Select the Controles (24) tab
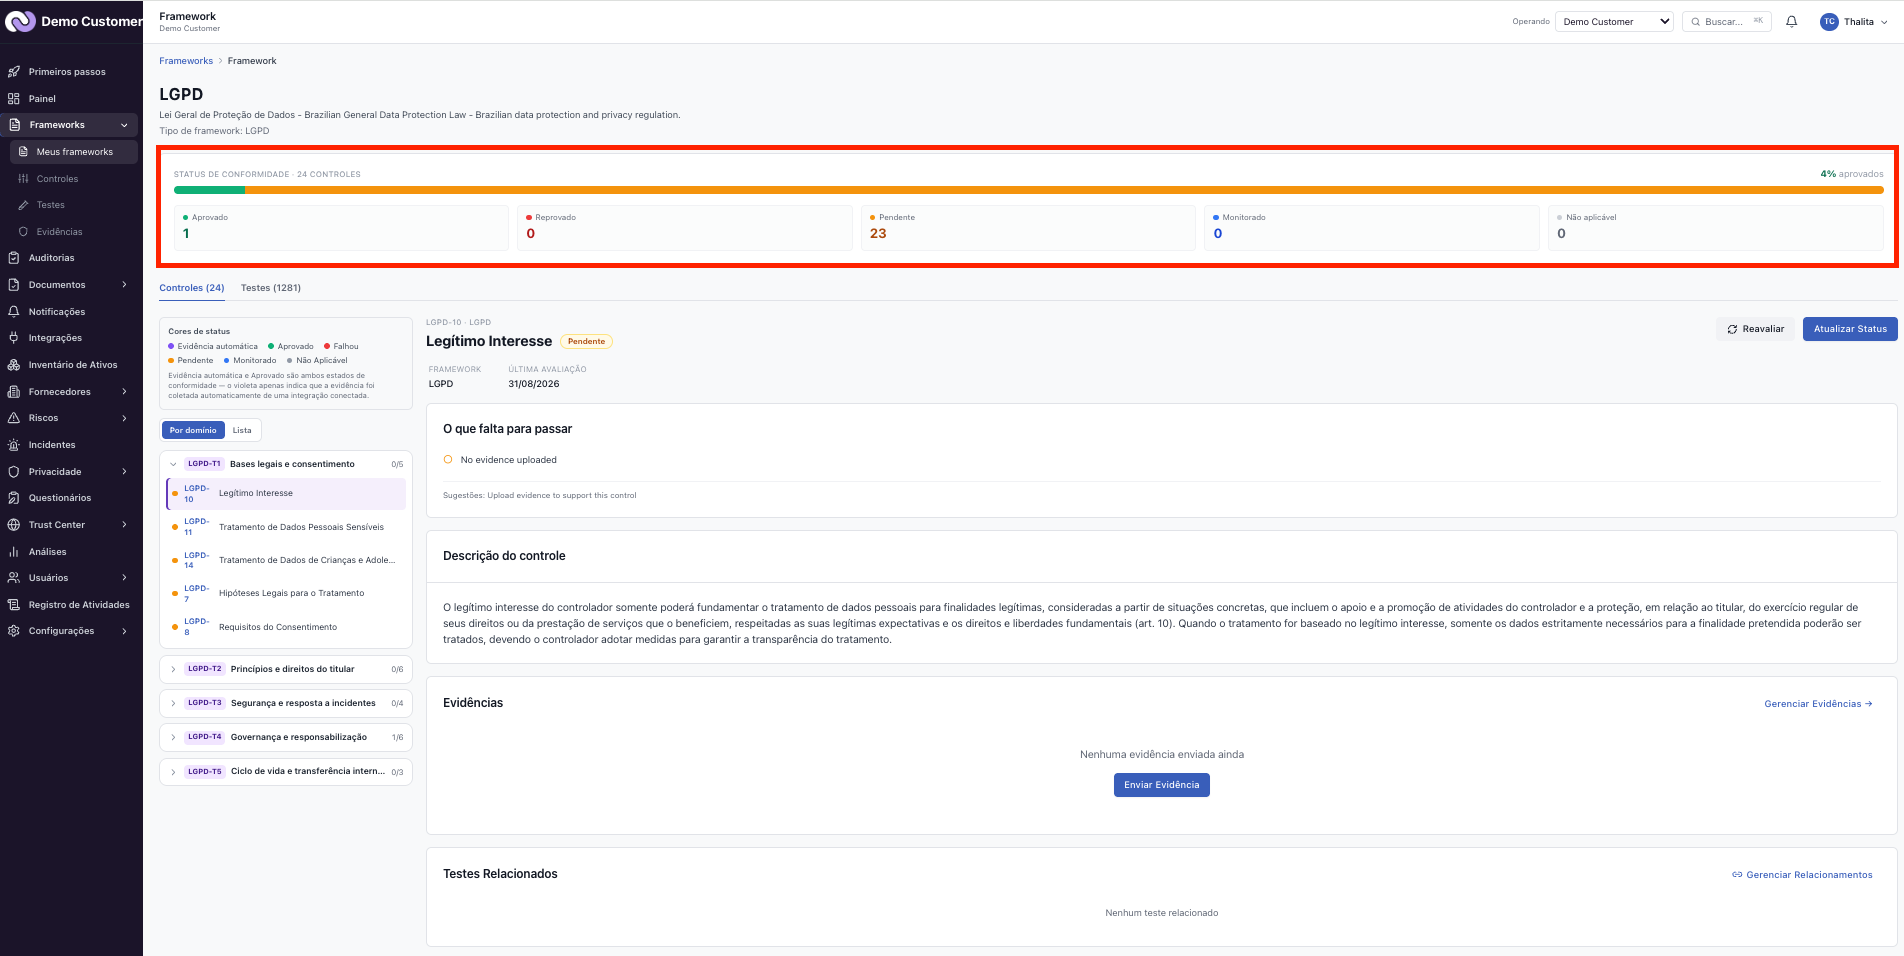The height and width of the screenshot is (956, 1904). click(192, 288)
